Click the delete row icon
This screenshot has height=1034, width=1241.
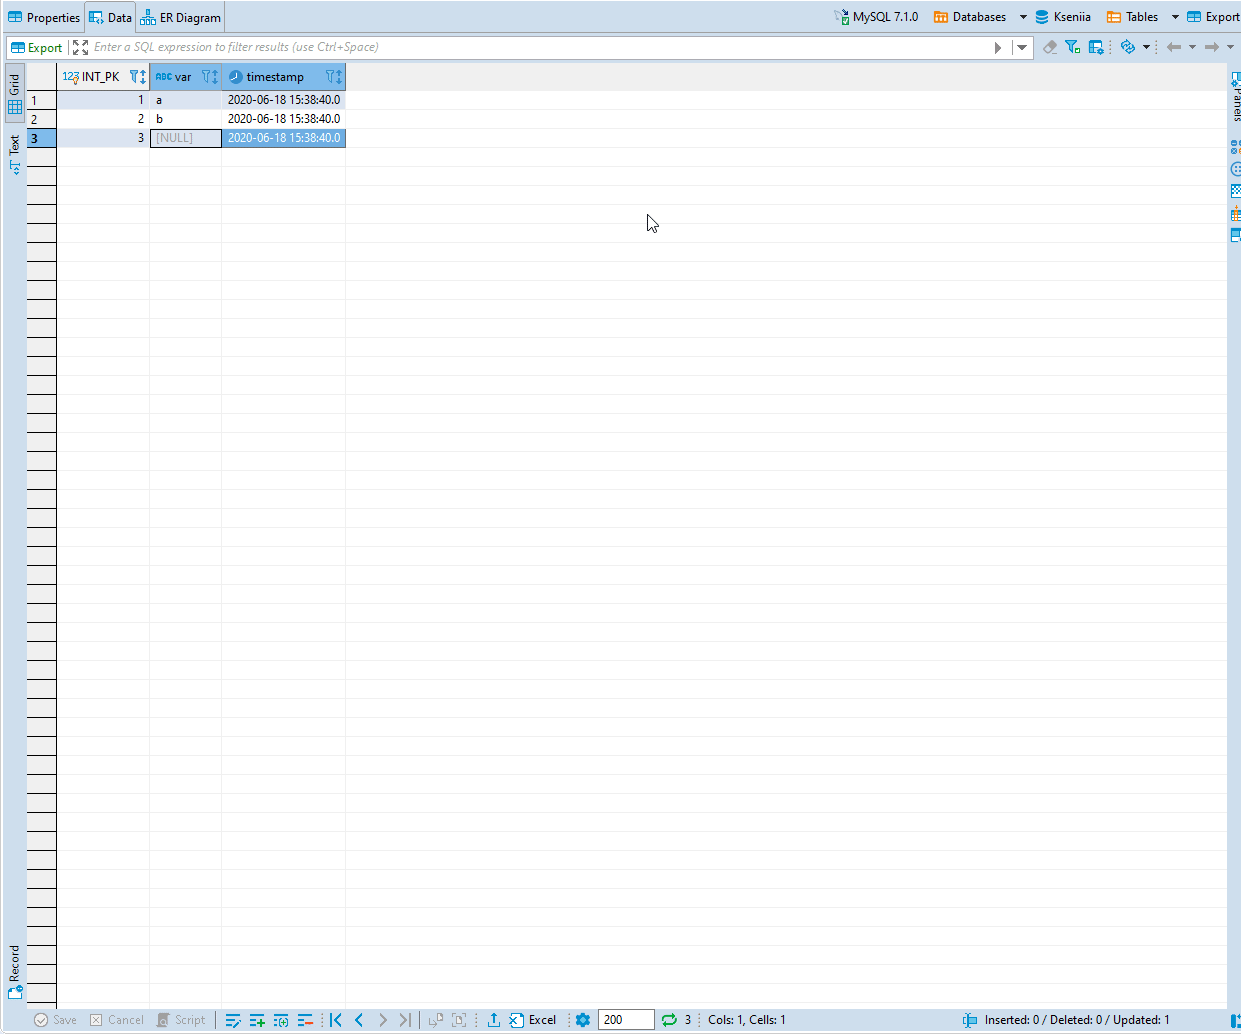tap(305, 1020)
